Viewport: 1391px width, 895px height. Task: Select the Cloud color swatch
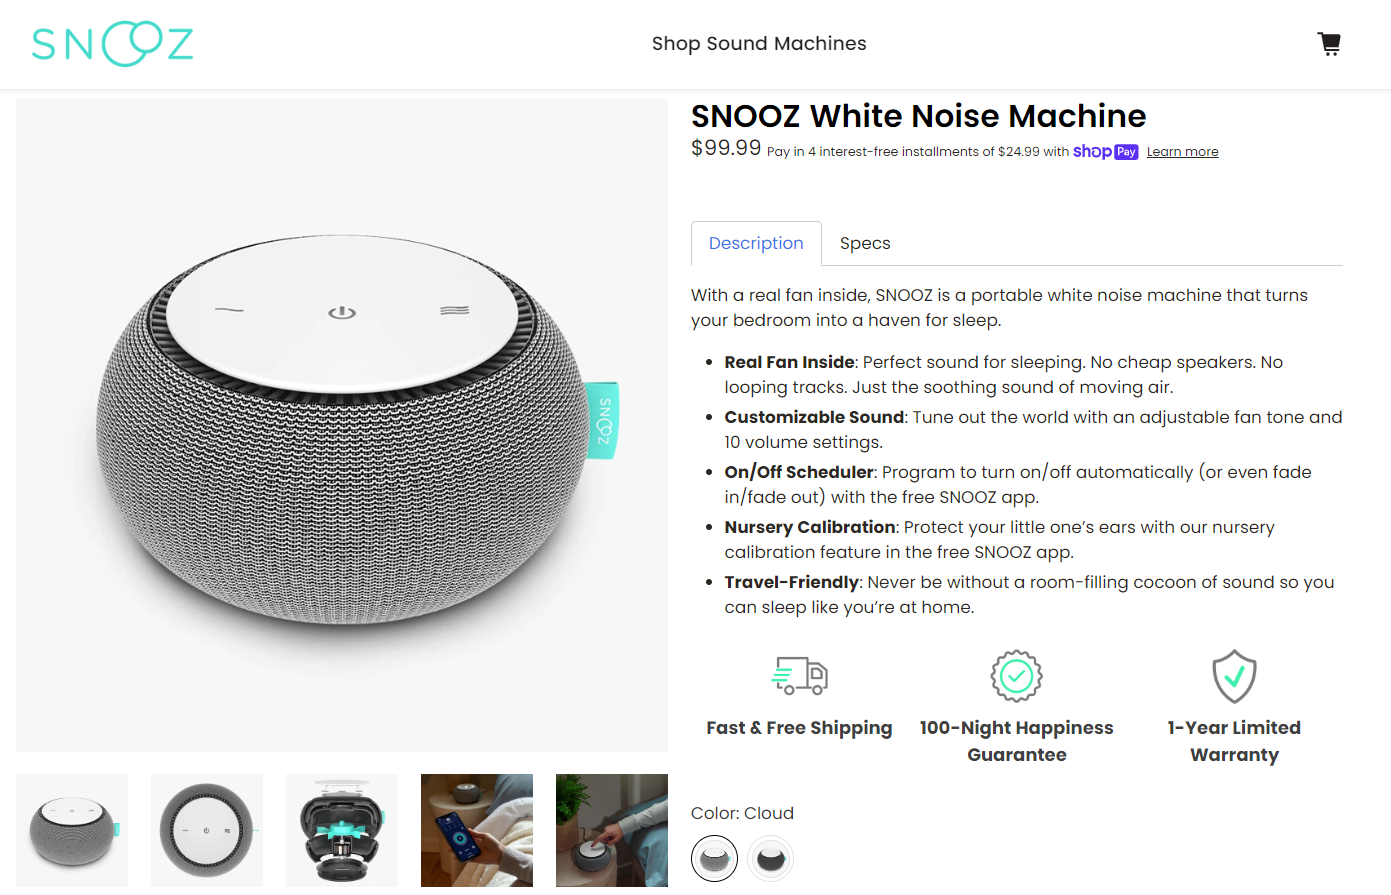(x=714, y=858)
